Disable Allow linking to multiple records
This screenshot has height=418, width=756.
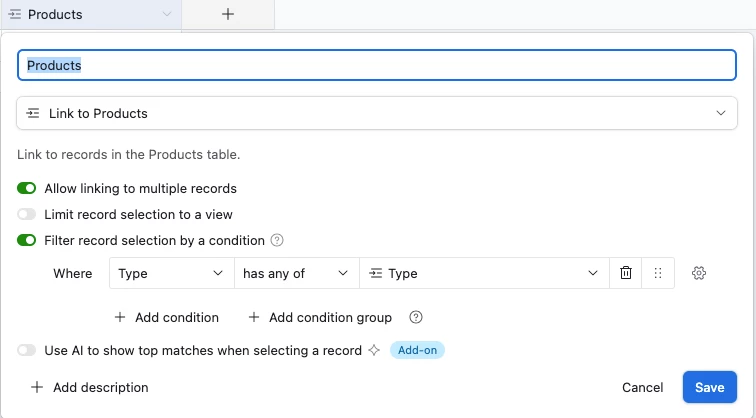click(x=27, y=188)
